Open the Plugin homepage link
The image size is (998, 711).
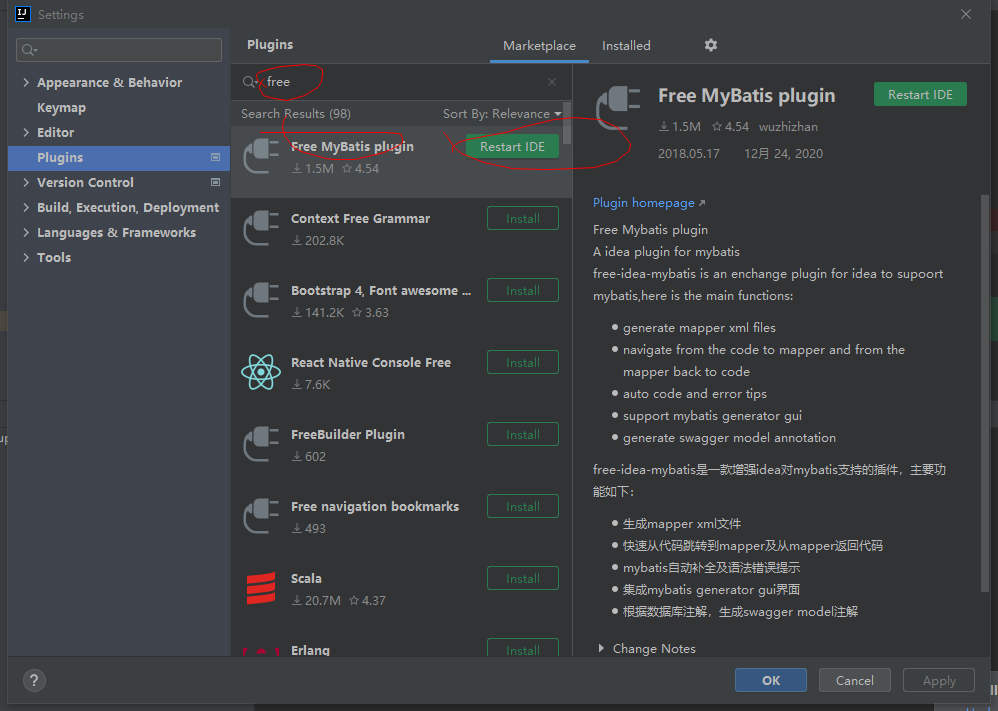(x=643, y=202)
